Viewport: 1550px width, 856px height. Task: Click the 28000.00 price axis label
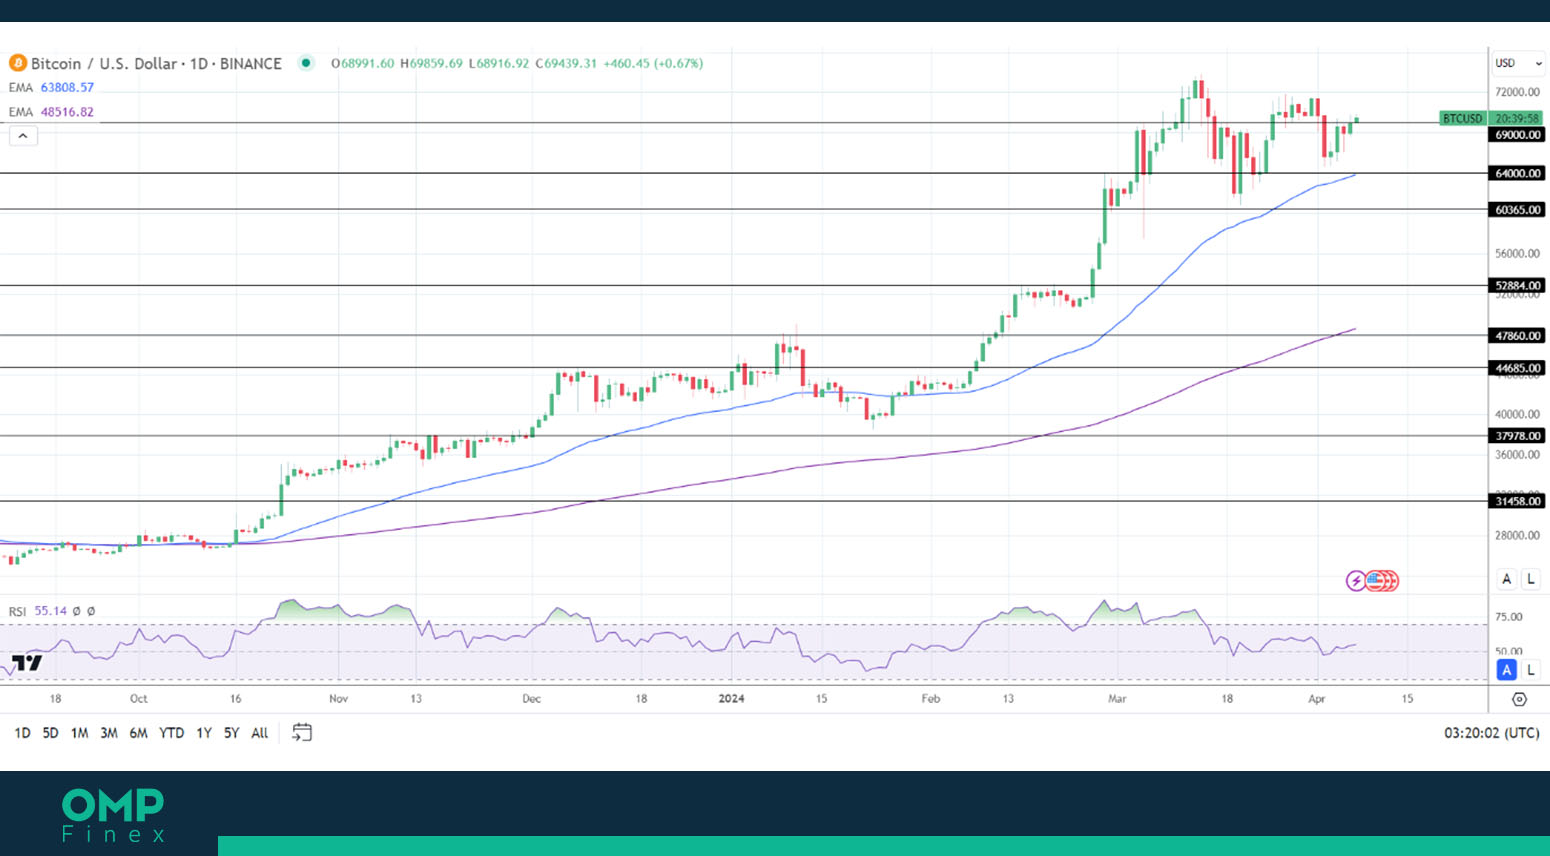1517,536
